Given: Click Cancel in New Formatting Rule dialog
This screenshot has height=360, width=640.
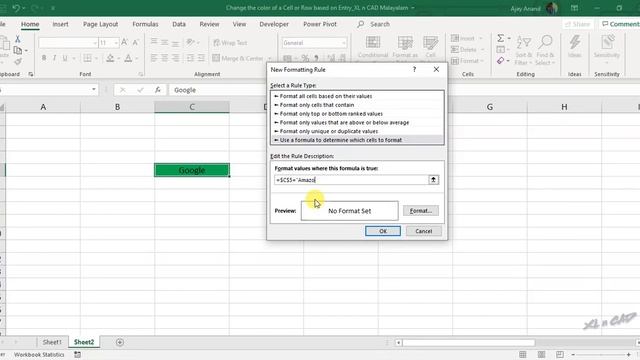Looking at the screenshot, I should (x=424, y=231).
